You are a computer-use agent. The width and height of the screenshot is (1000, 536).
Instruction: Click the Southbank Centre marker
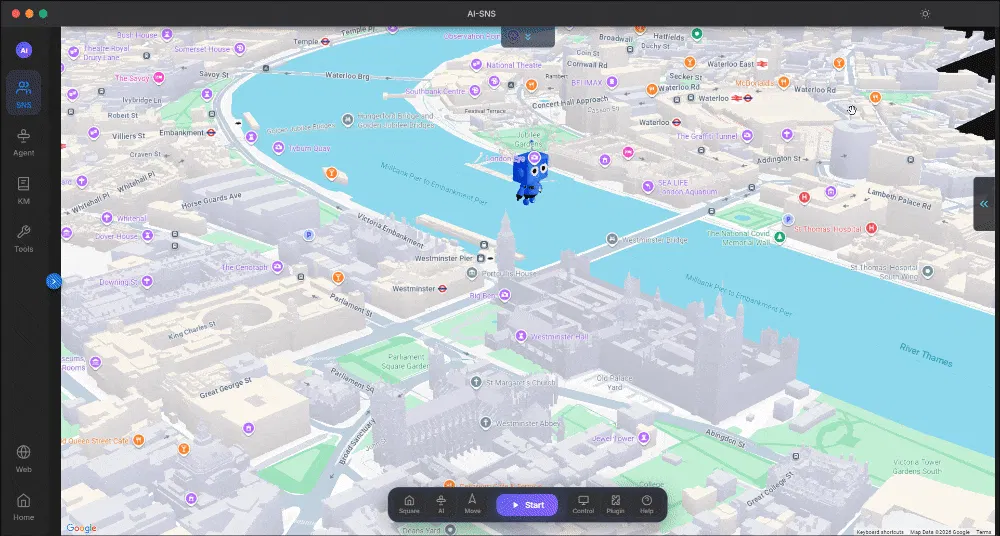click(474, 91)
